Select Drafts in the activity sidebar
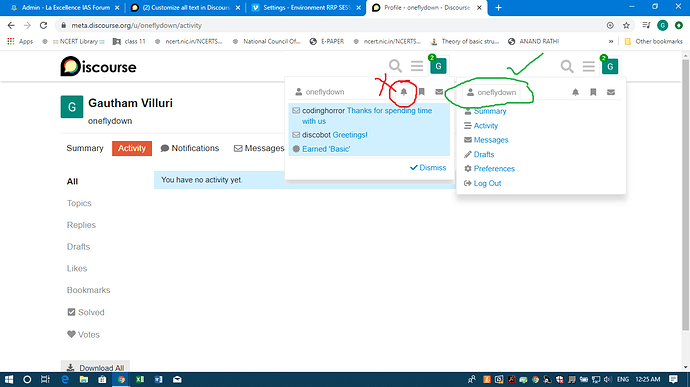 (x=78, y=247)
